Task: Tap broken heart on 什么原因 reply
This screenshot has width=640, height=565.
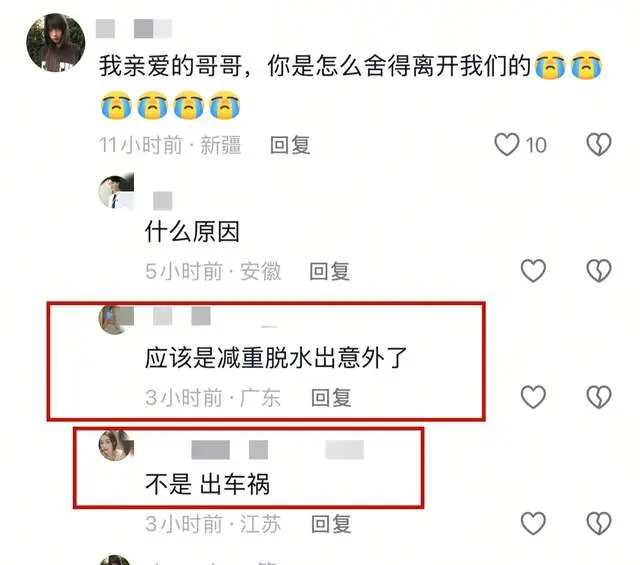Action: pos(599,271)
